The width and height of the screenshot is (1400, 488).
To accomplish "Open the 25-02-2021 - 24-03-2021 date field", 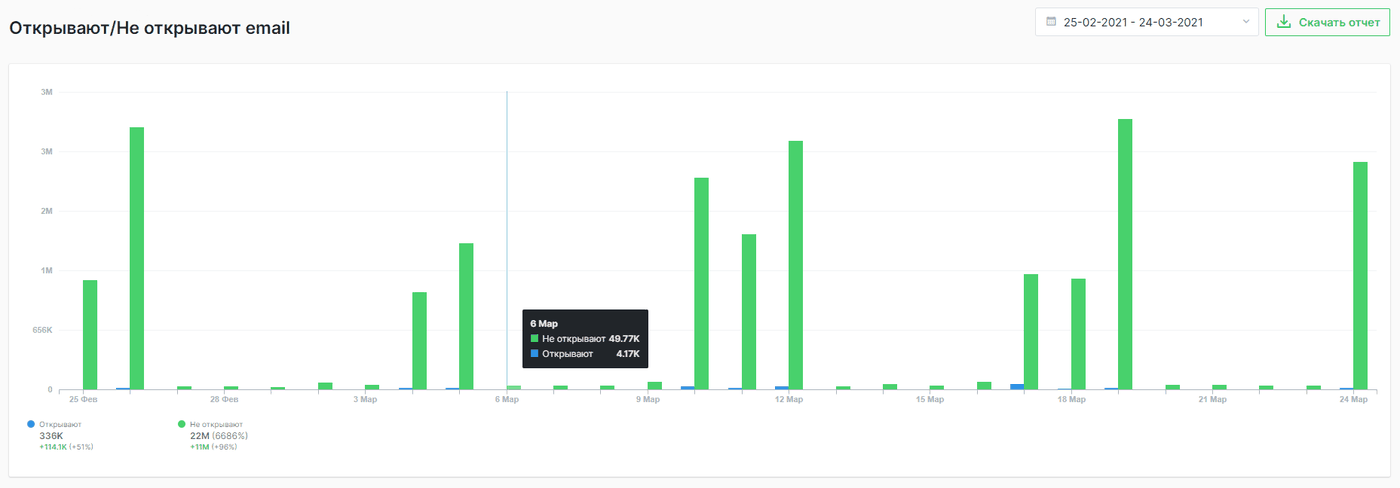I will [1147, 21].
